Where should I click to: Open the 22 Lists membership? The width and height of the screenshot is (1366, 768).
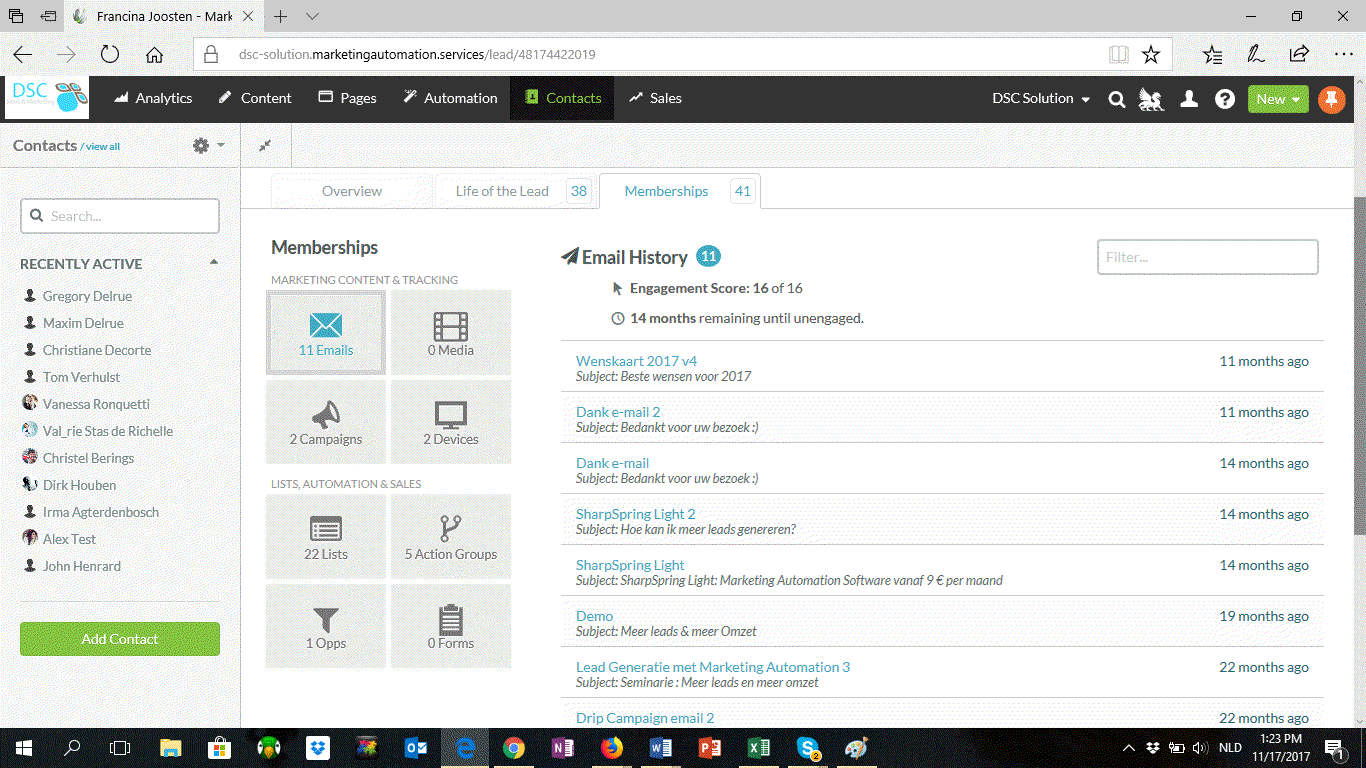325,536
